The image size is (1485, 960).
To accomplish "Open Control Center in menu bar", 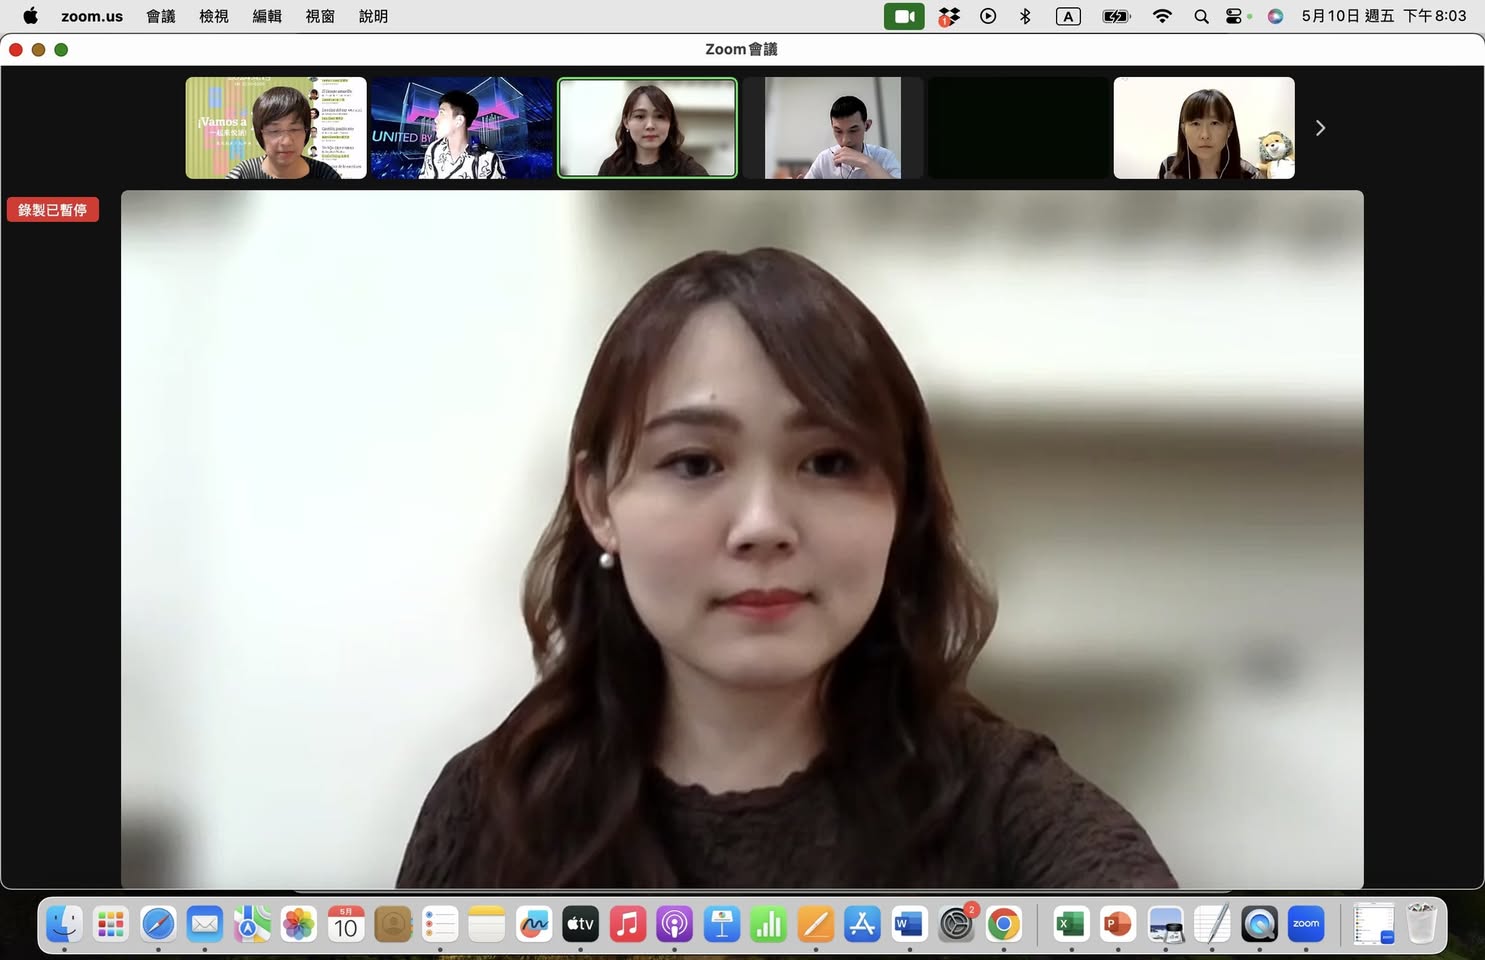I will tap(1236, 16).
